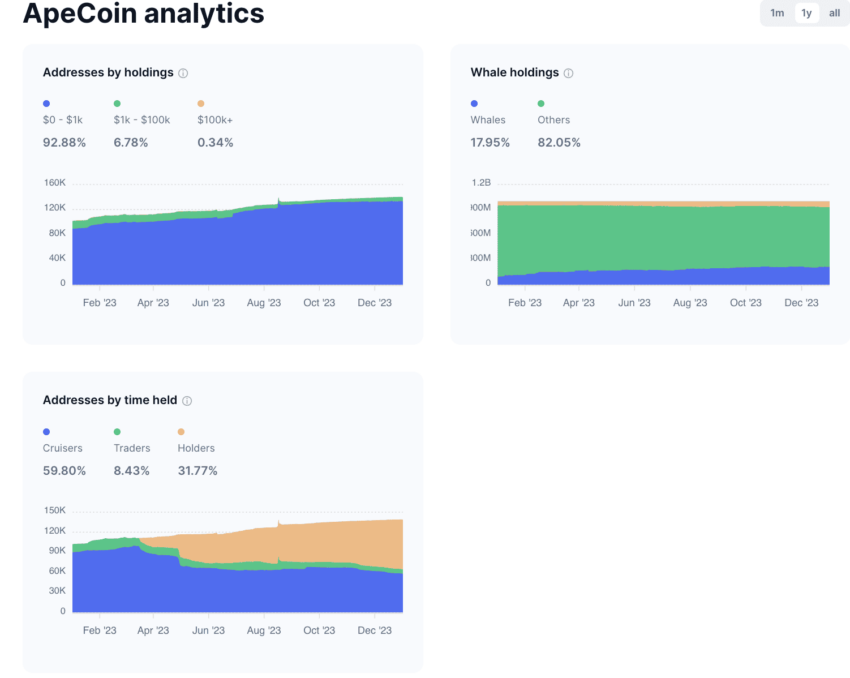Click the 92.88% holdings percentage value
850x678 pixels.
click(64, 143)
